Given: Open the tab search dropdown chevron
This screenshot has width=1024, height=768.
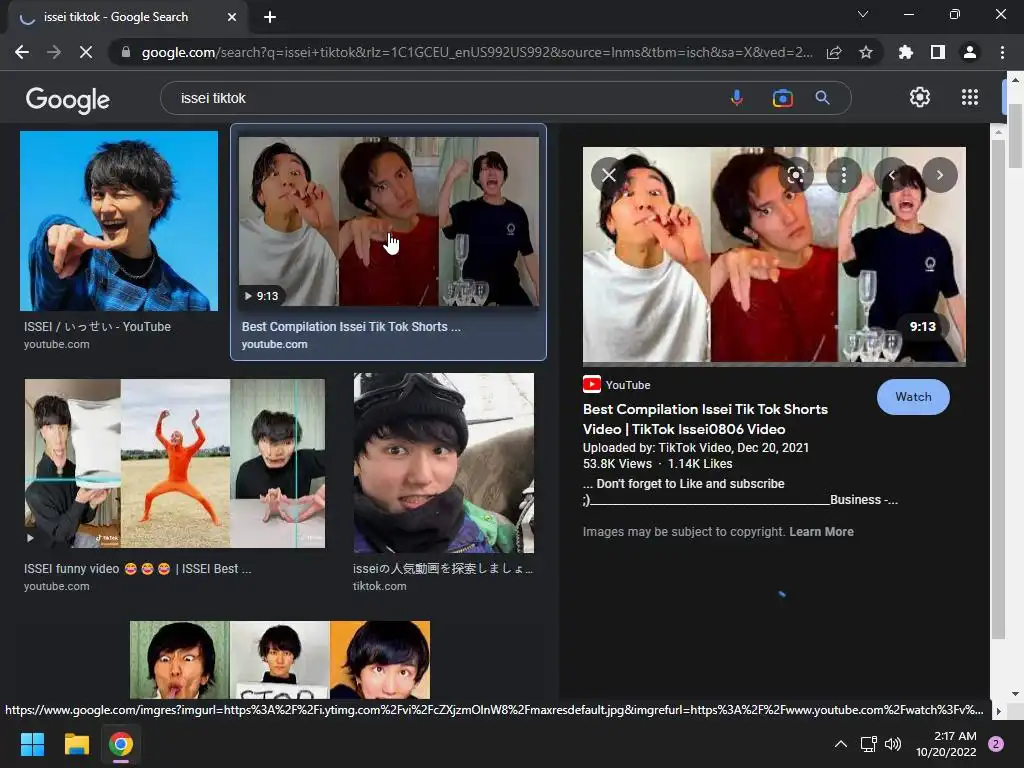Looking at the screenshot, I should (x=863, y=14).
